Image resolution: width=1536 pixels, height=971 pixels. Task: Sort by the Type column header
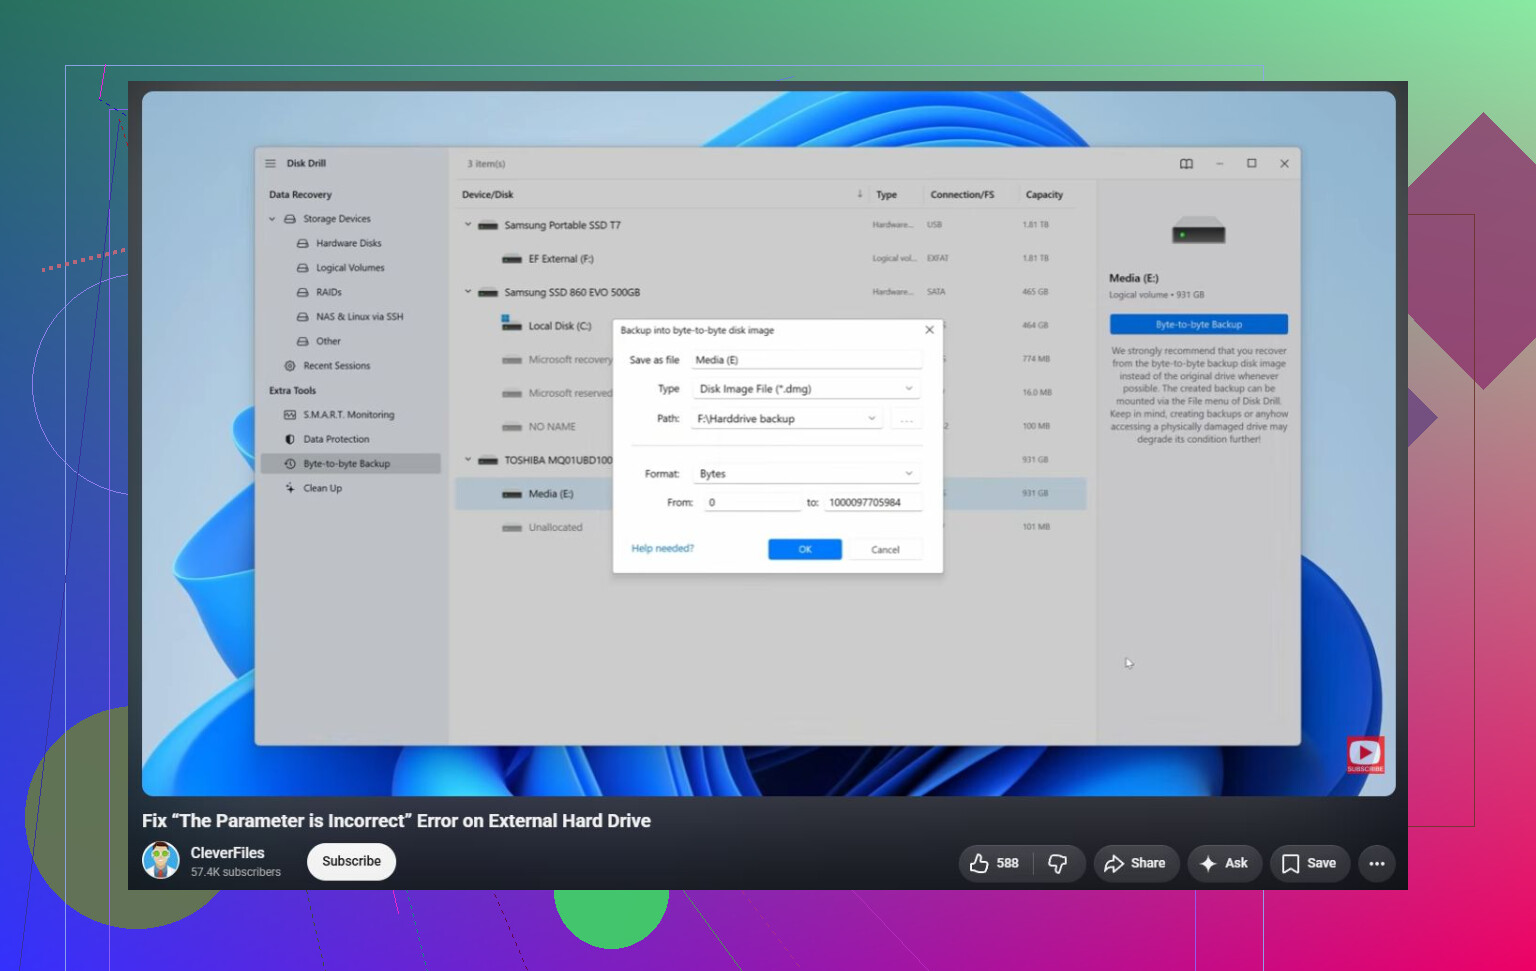click(x=887, y=195)
